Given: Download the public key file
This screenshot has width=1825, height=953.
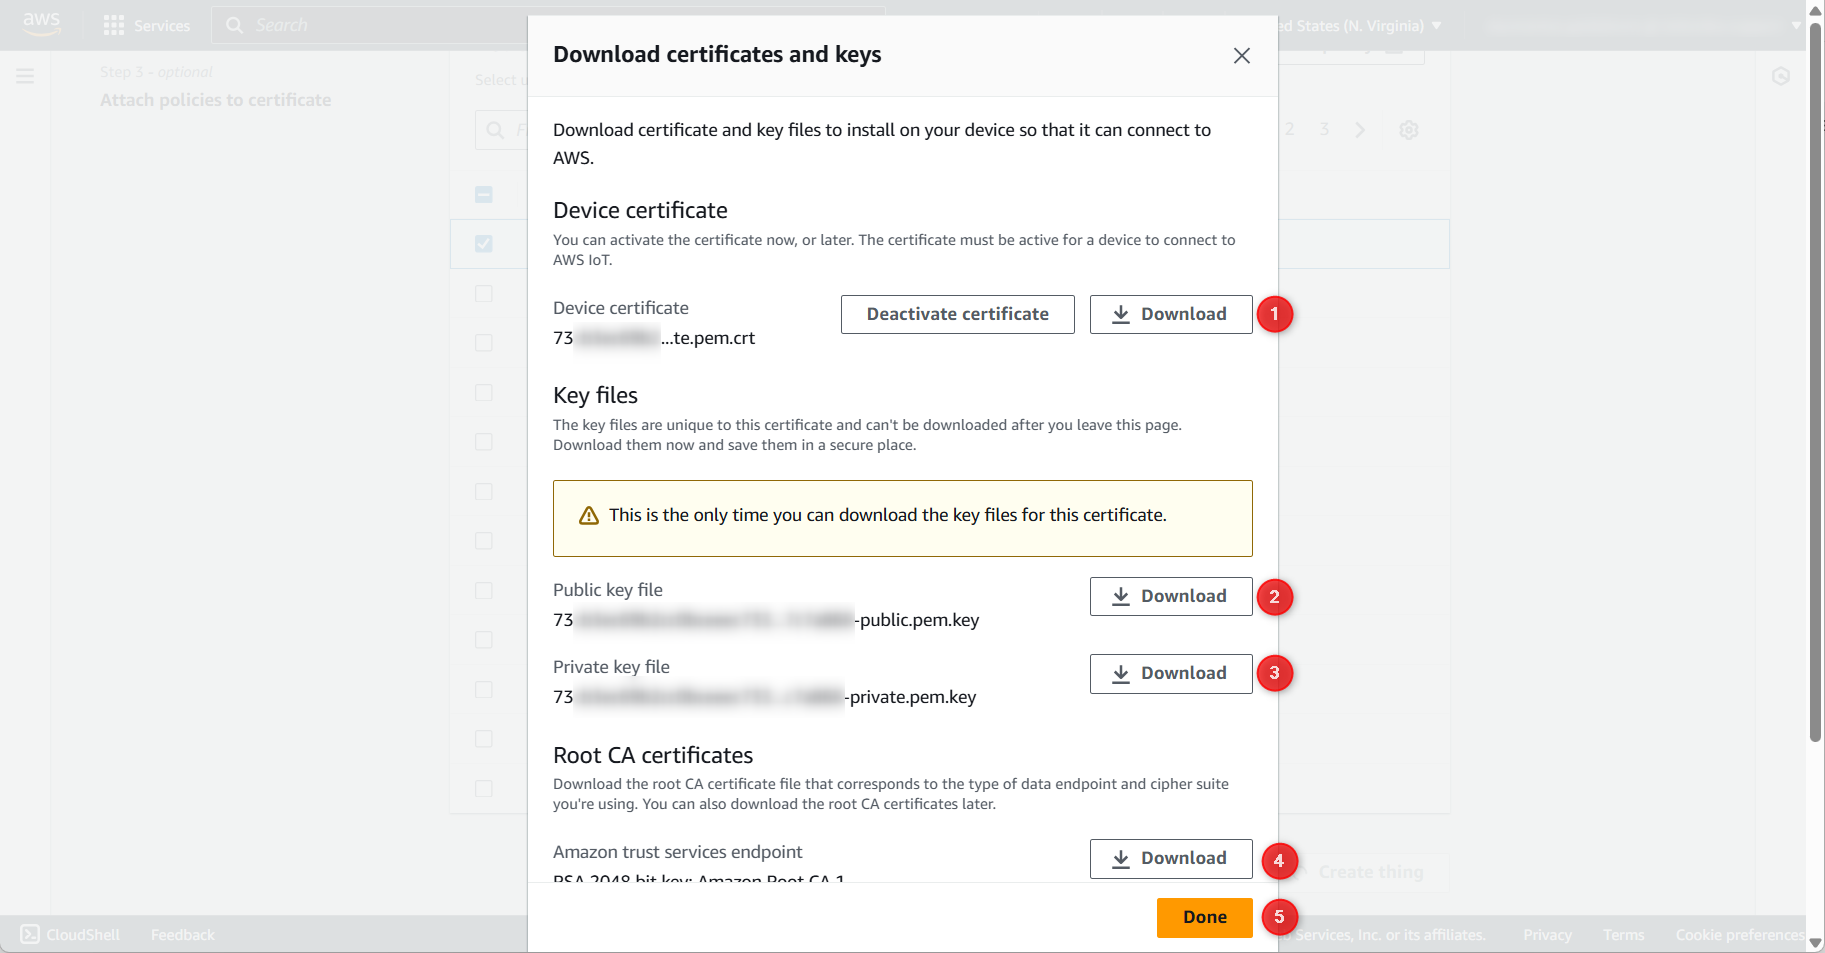Looking at the screenshot, I should coord(1170,596).
